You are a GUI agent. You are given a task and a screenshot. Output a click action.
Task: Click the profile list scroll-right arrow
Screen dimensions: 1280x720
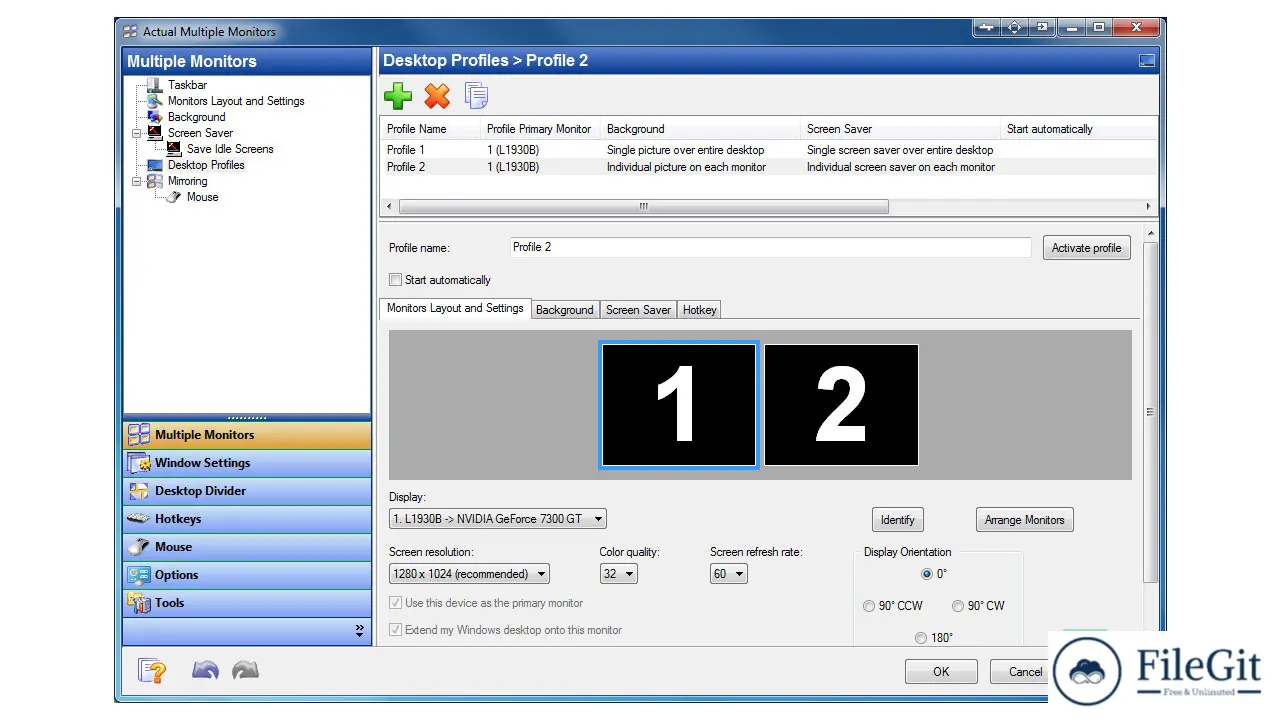1148,207
